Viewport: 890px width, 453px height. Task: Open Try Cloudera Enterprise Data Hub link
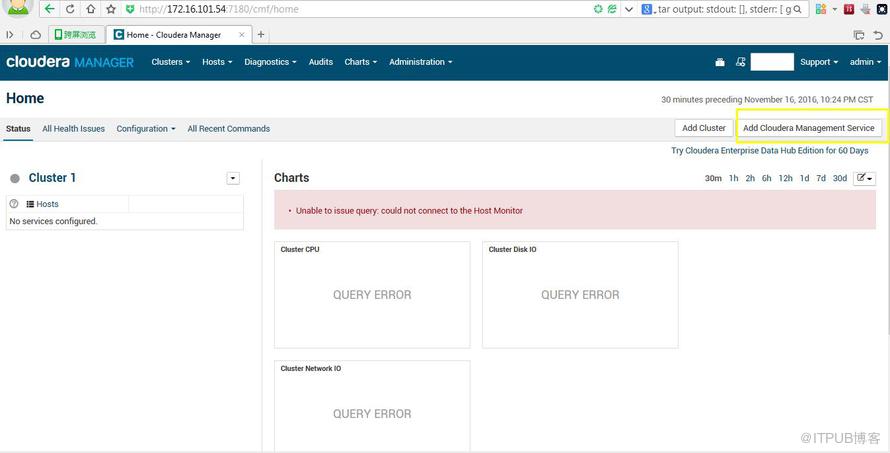770,150
